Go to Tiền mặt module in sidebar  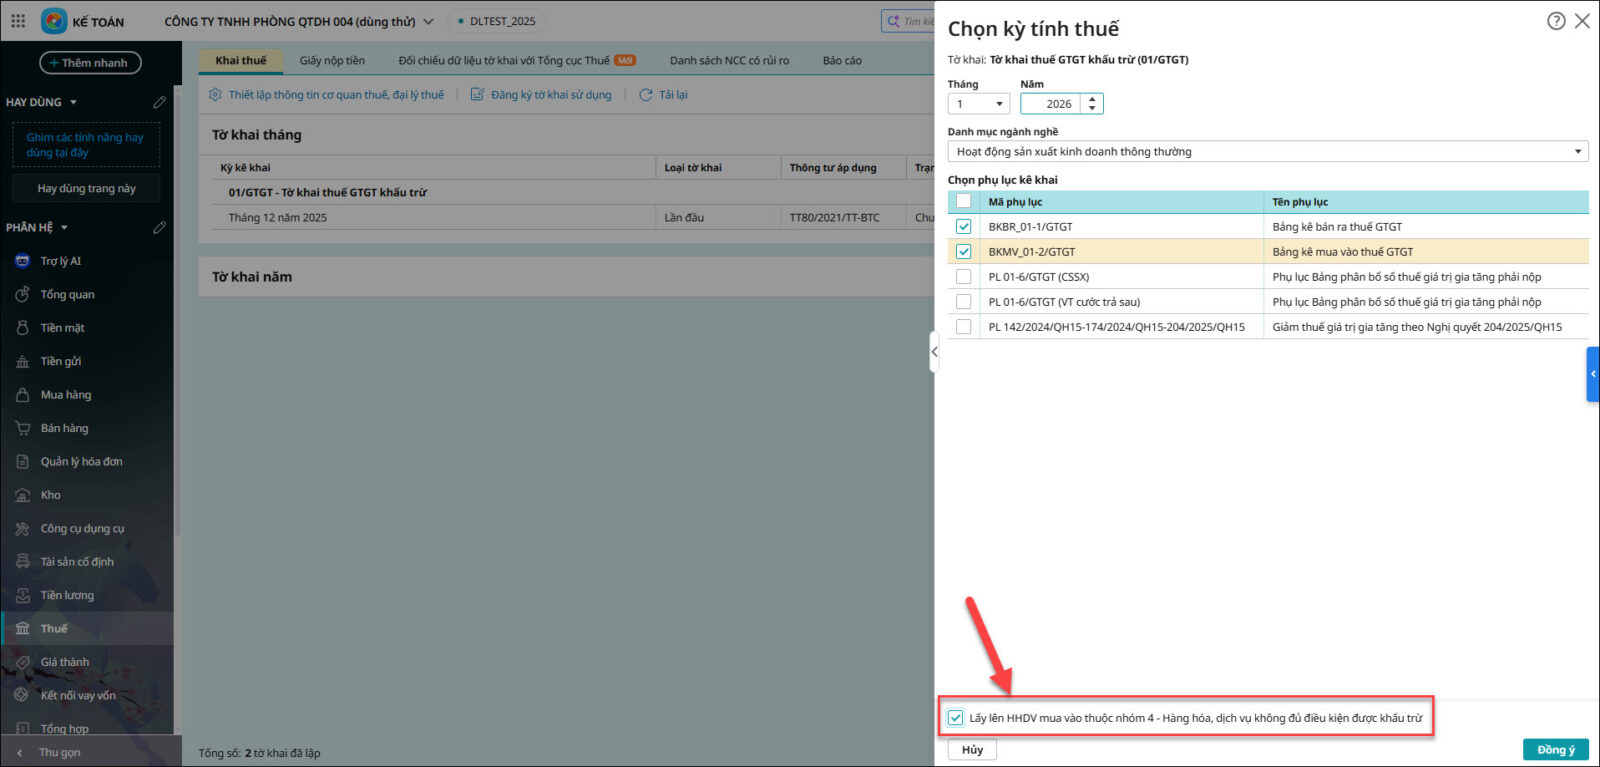tap(62, 328)
